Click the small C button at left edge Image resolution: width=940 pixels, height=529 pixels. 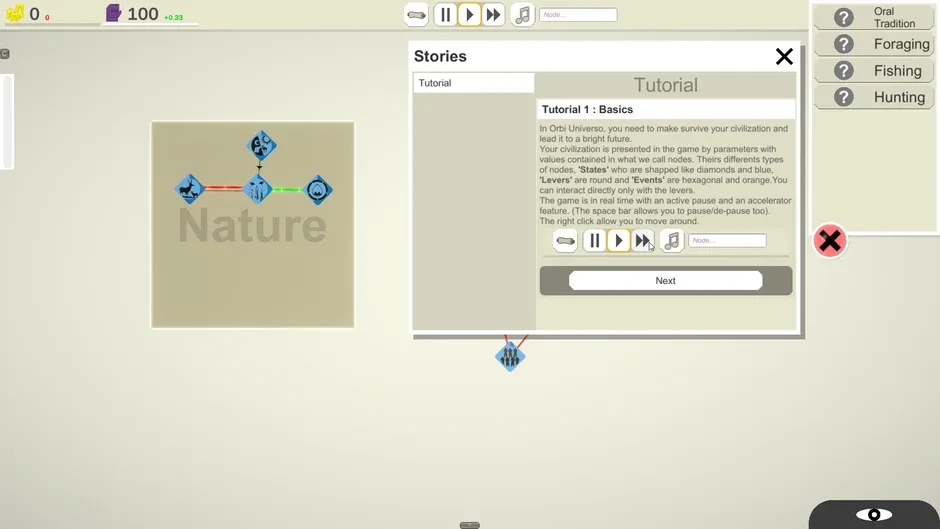(x=4, y=54)
